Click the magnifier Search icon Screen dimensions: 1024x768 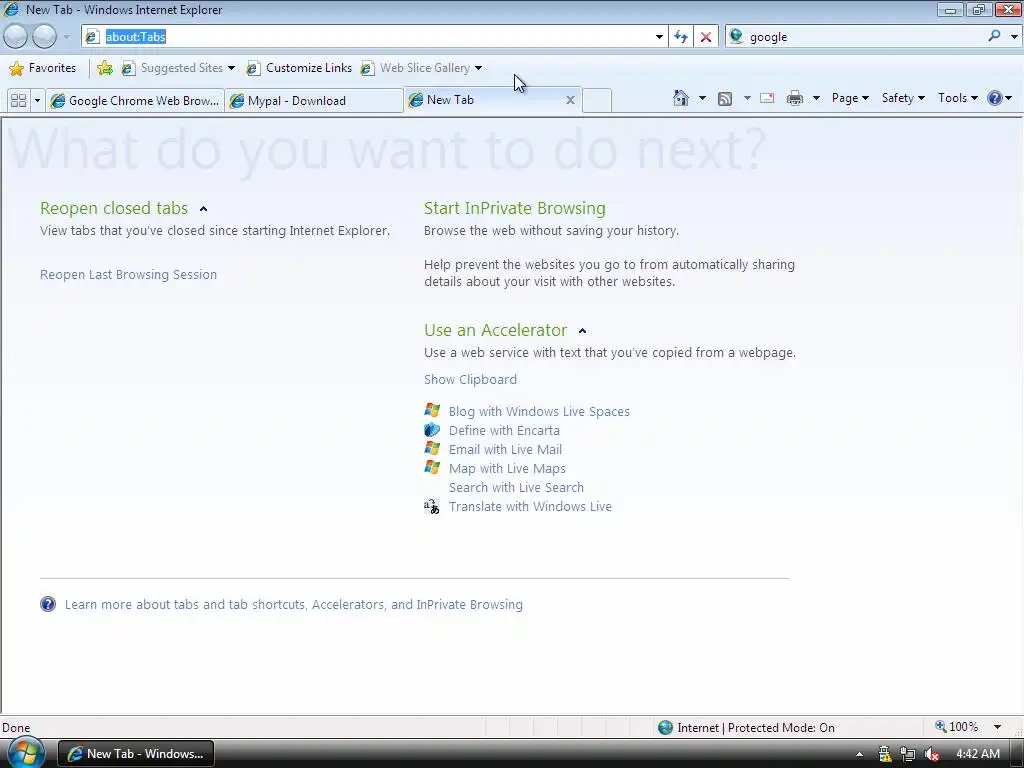[x=994, y=37]
